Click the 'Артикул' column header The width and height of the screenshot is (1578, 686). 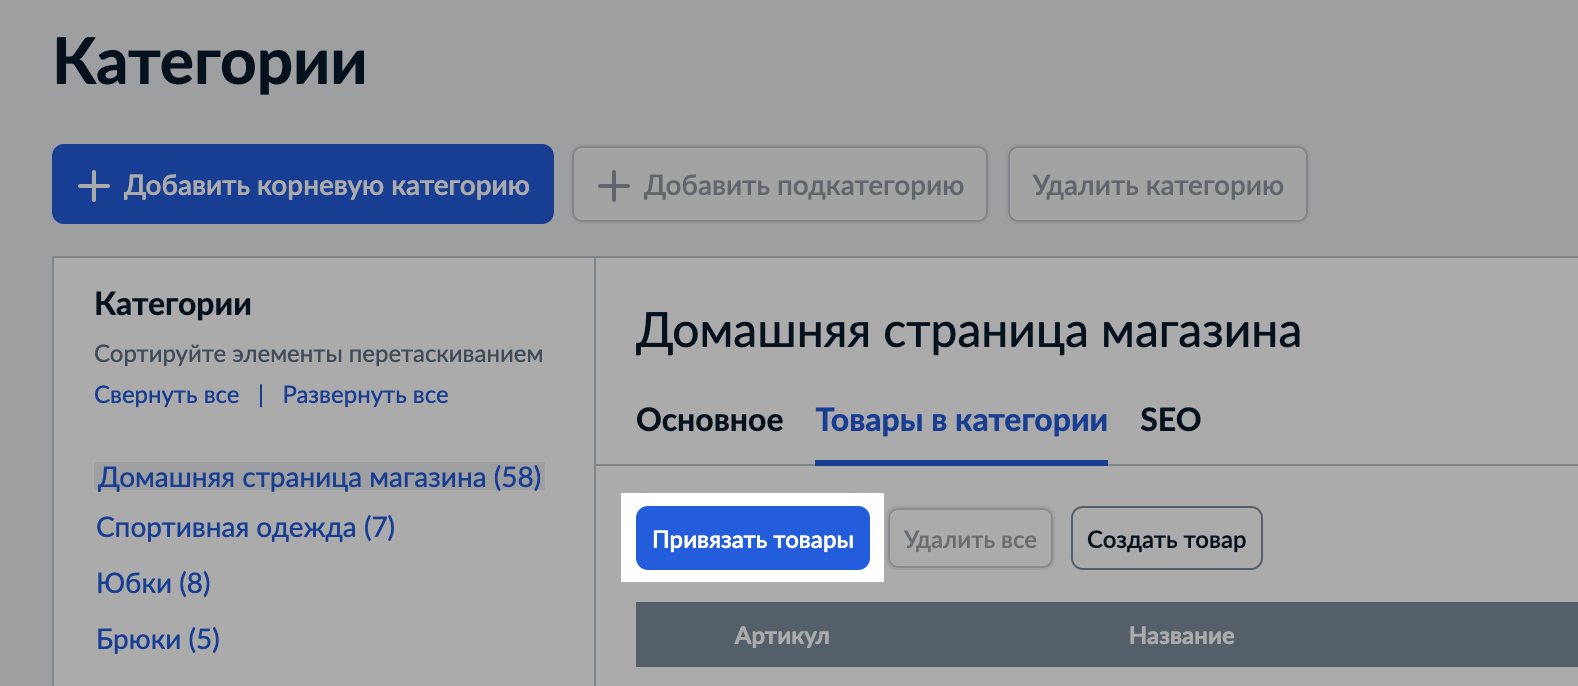782,635
